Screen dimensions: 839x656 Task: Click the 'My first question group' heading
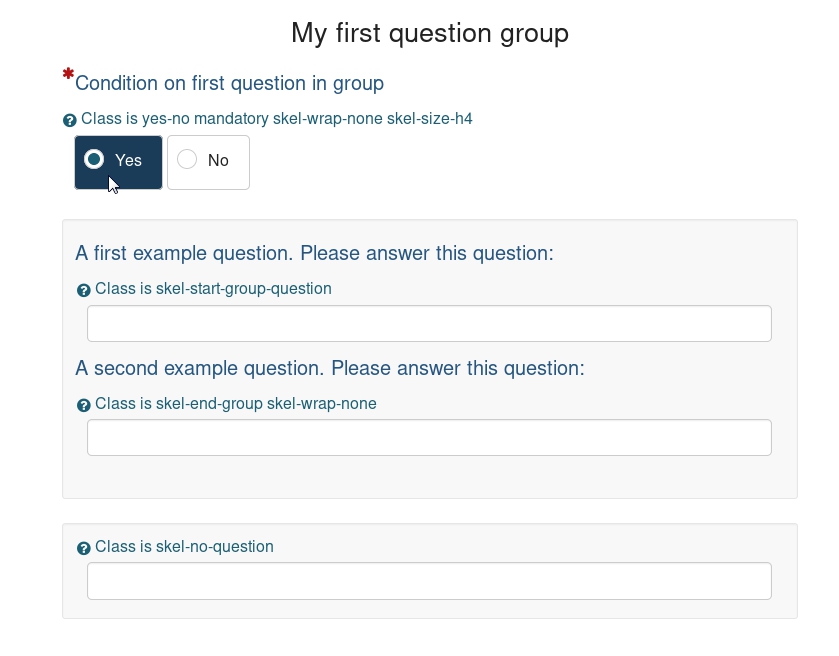430,33
